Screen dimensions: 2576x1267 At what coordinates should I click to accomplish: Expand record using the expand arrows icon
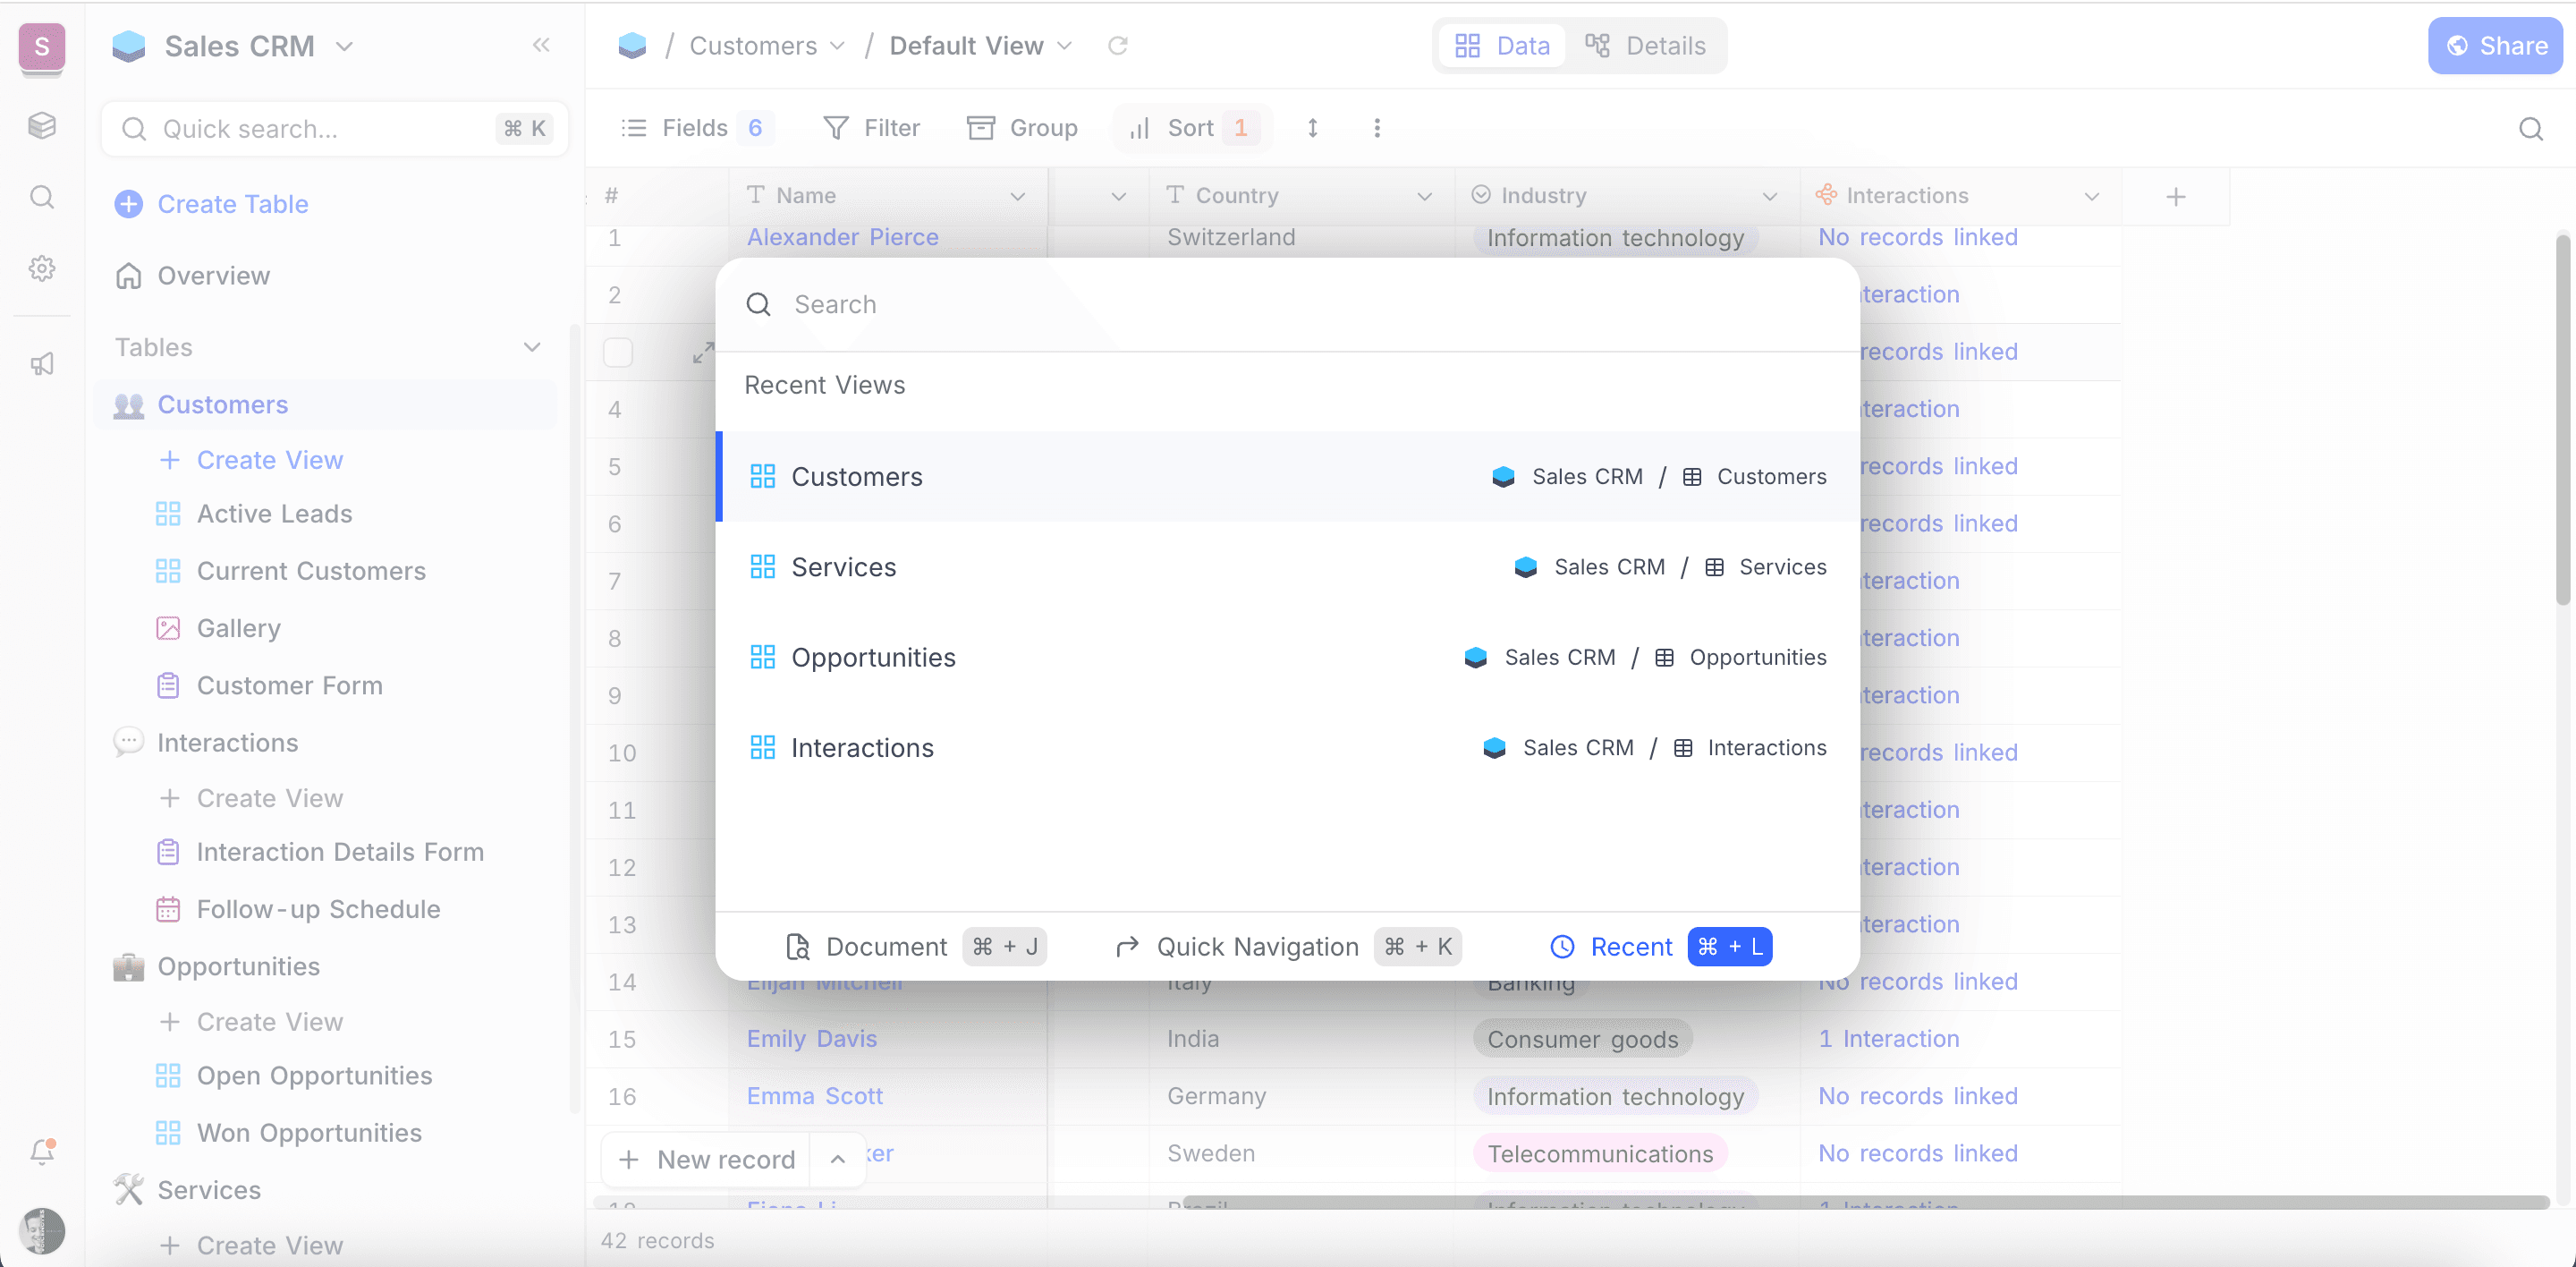click(x=703, y=353)
